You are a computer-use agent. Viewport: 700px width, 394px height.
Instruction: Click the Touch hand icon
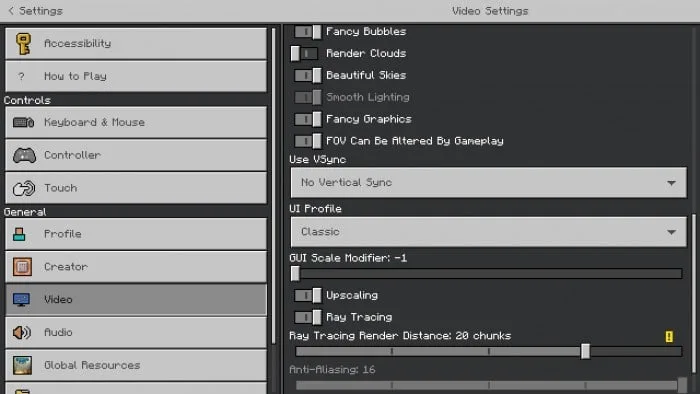24,188
